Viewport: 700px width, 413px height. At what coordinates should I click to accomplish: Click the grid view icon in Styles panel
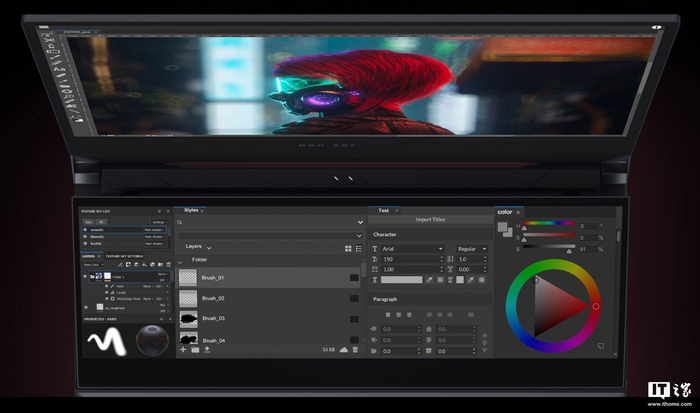348,248
